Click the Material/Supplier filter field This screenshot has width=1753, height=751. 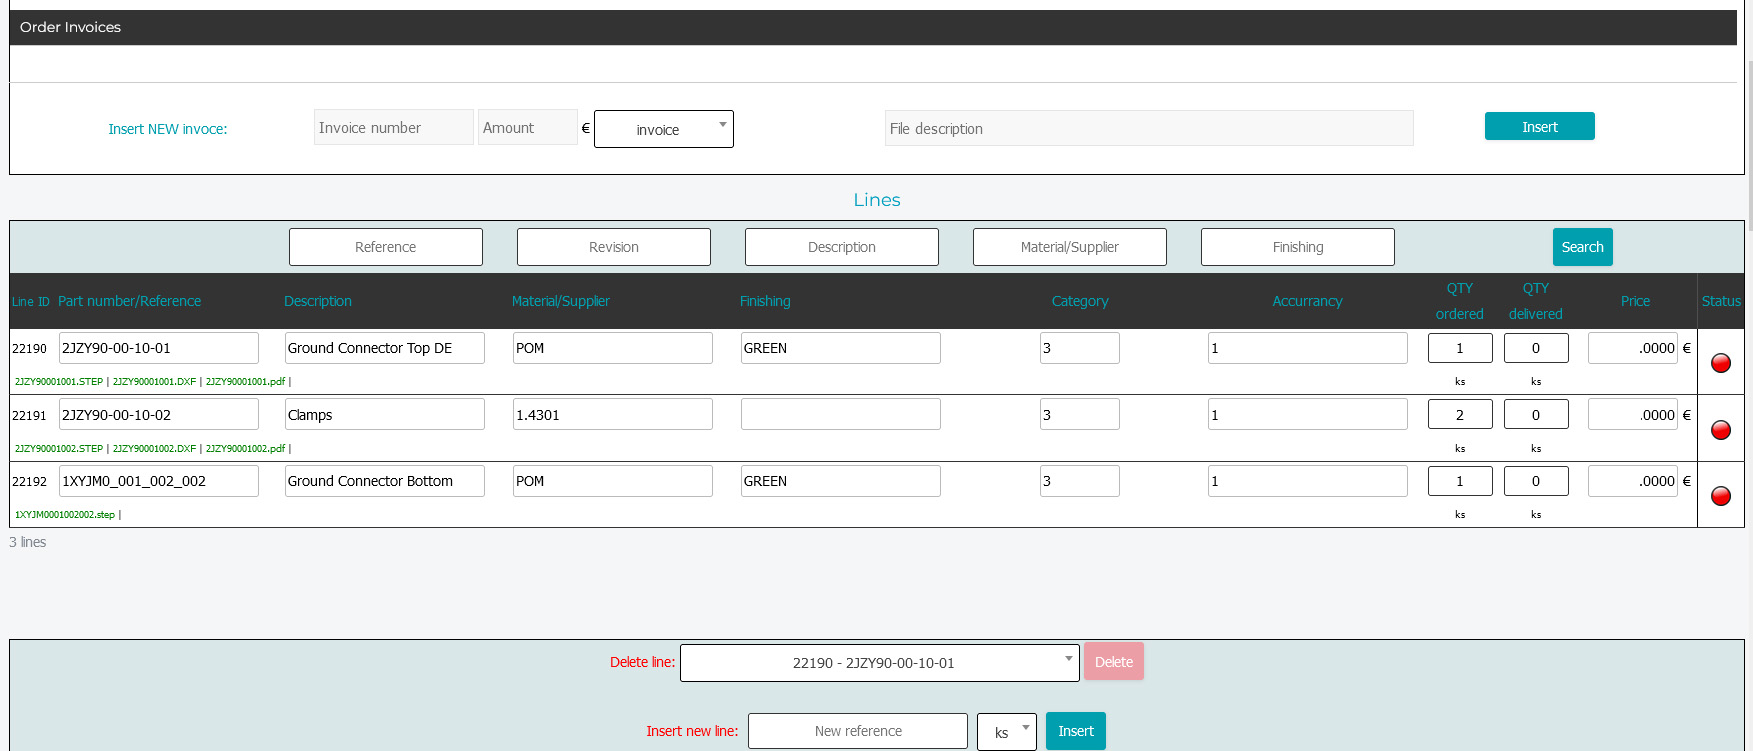(1069, 247)
